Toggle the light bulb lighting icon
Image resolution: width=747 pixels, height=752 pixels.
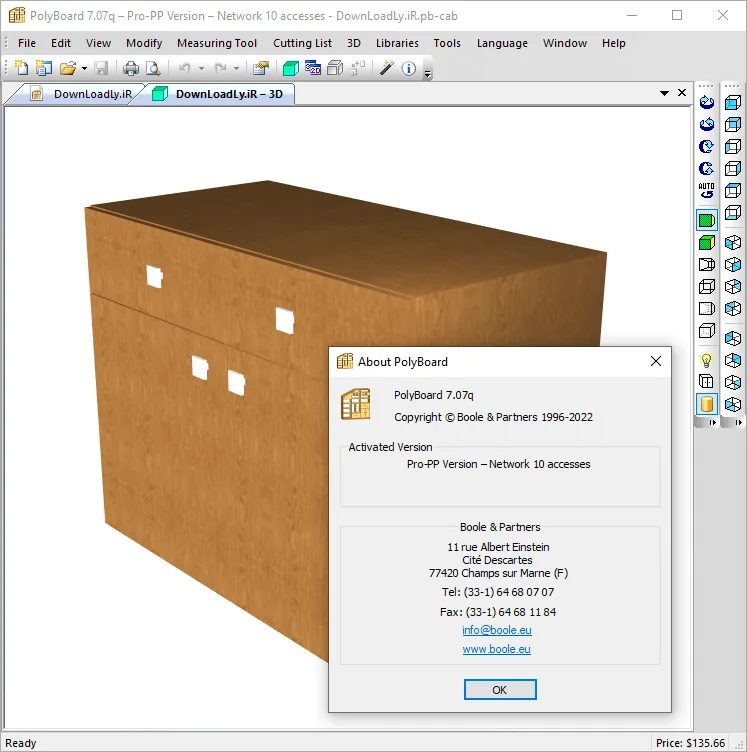(706, 360)
